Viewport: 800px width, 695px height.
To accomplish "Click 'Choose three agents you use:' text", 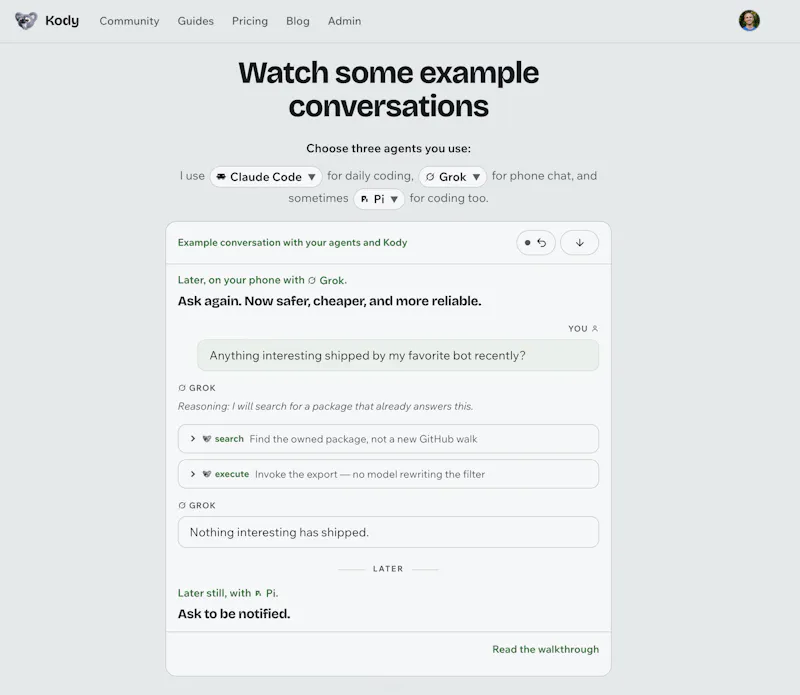I will 388,148.
